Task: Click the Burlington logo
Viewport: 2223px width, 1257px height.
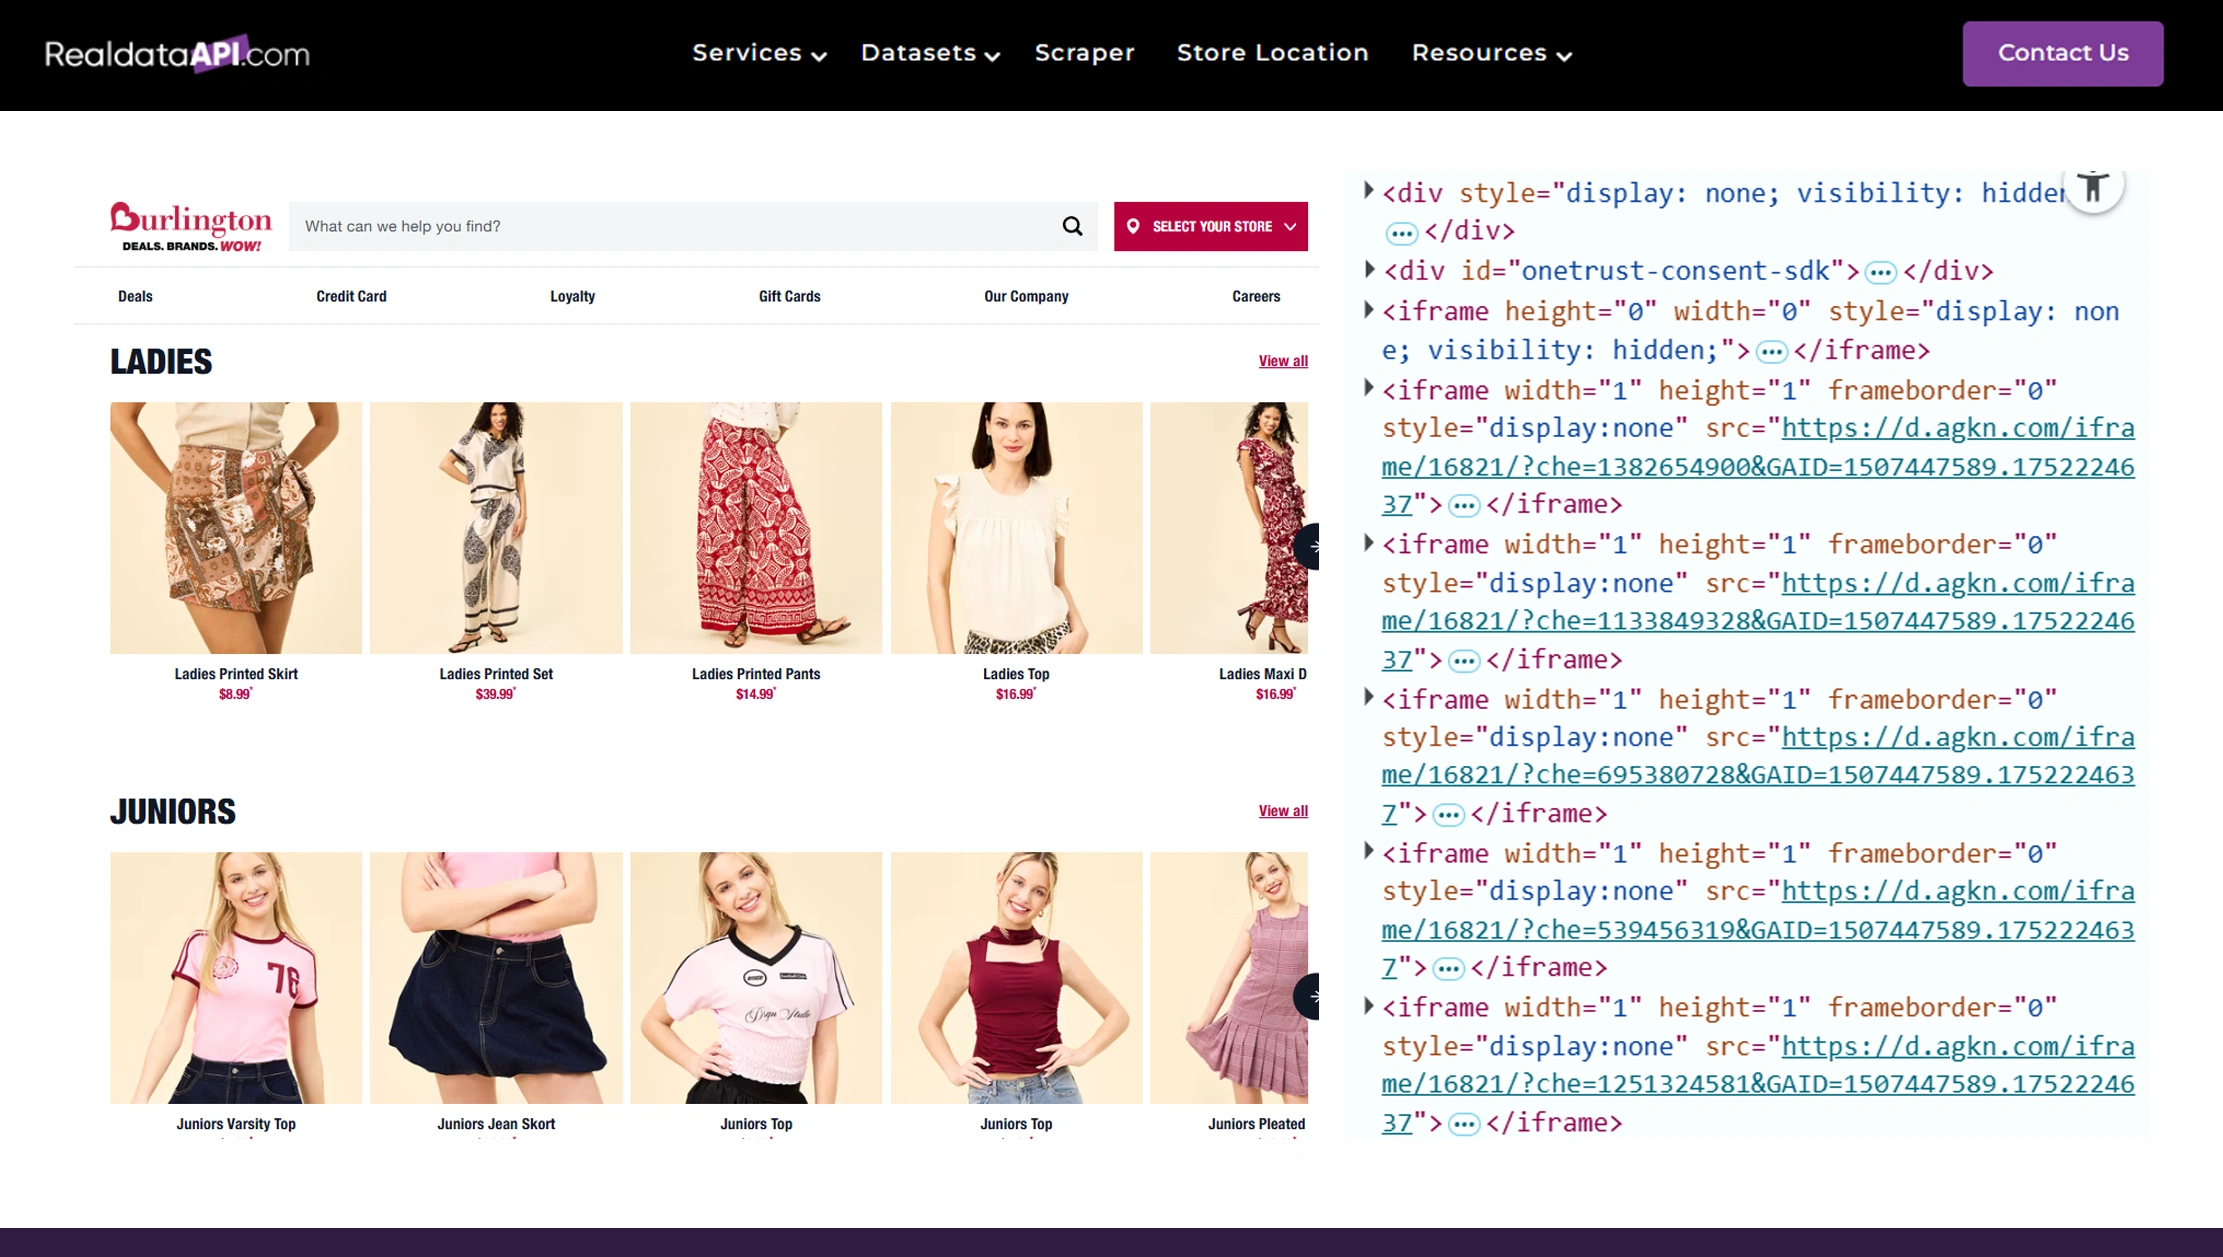Action: 190,226
